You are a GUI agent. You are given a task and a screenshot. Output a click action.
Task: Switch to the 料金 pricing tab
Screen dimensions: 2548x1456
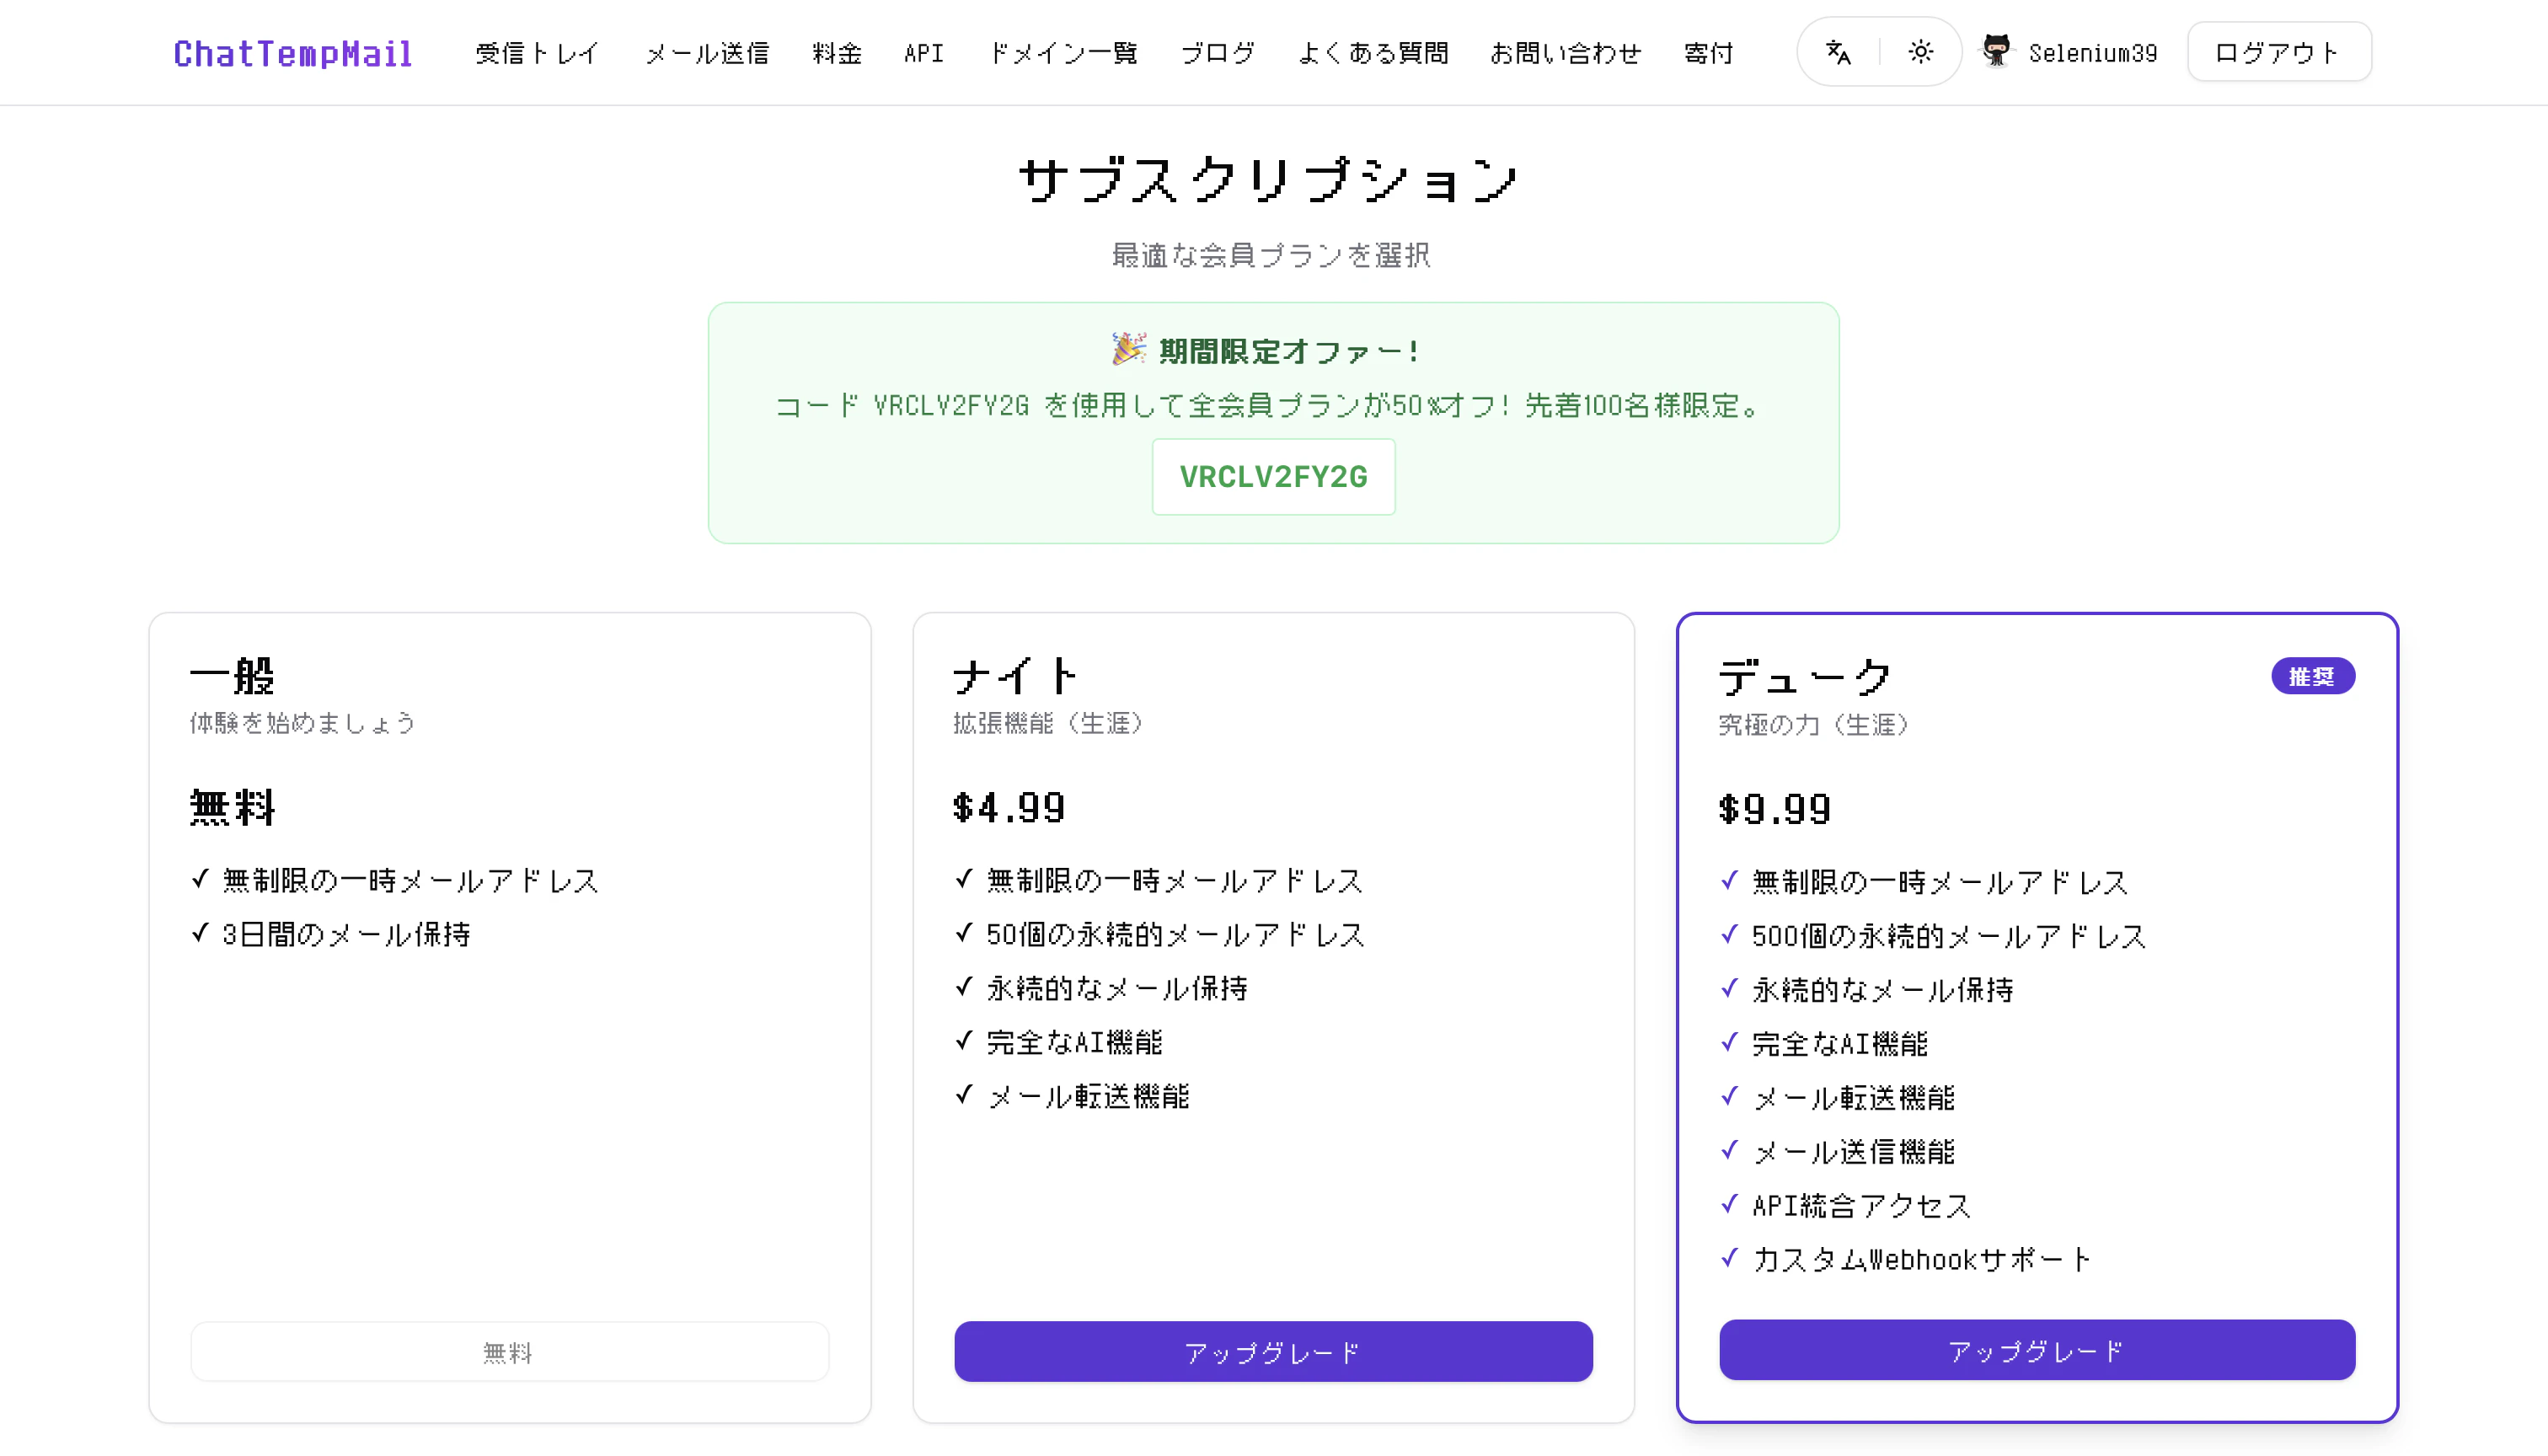(x=837, y=53)
